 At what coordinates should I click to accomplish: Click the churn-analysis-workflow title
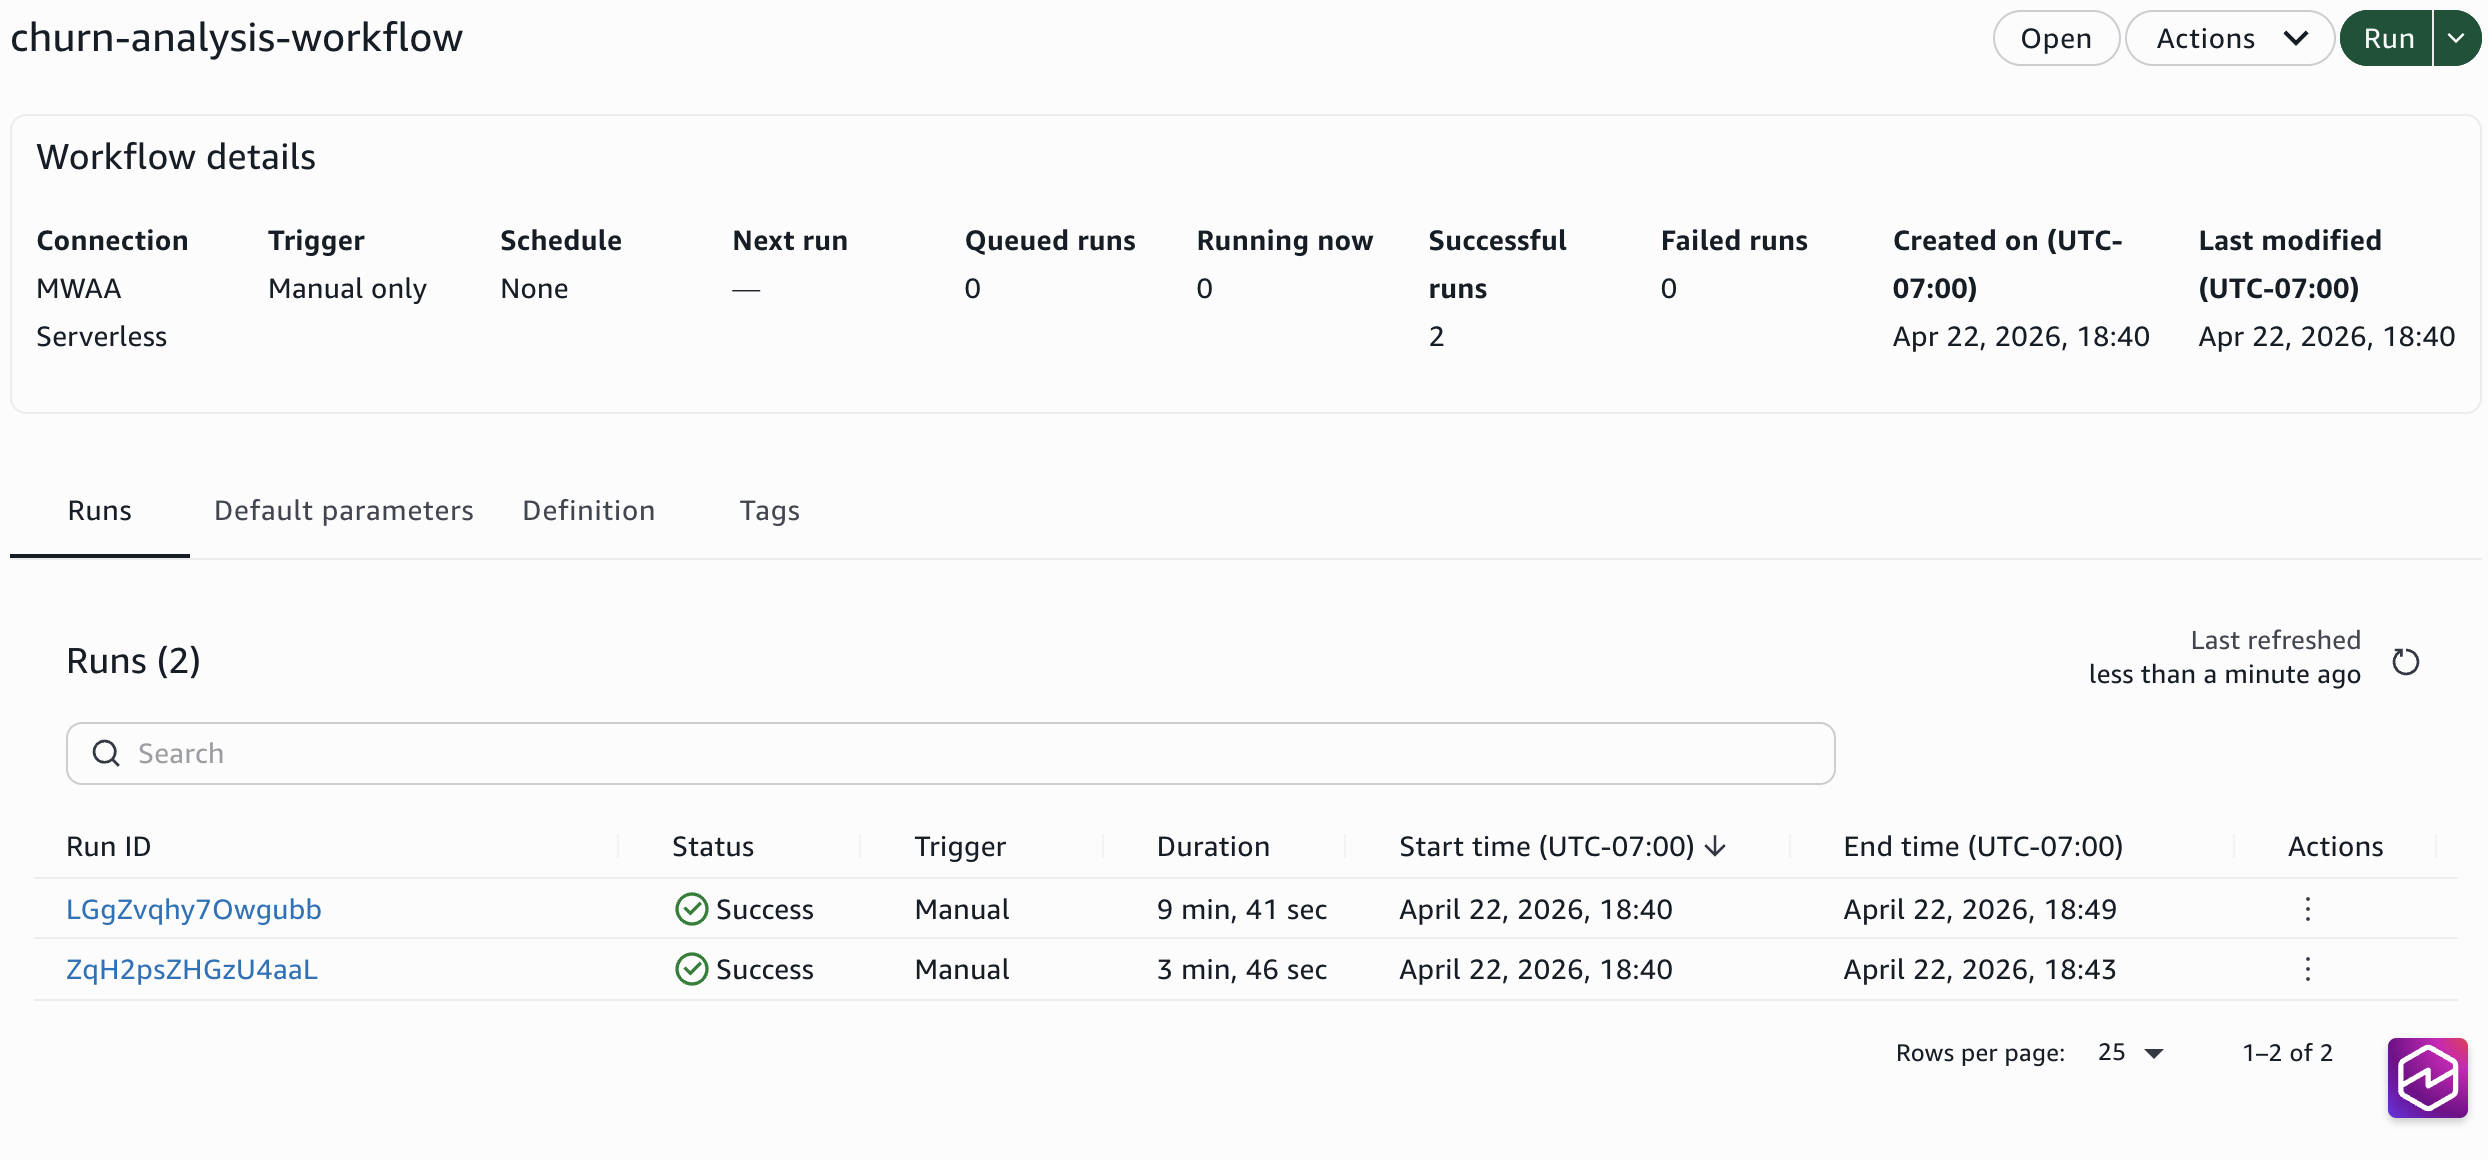pyautogui.click(x=237, y=38)
